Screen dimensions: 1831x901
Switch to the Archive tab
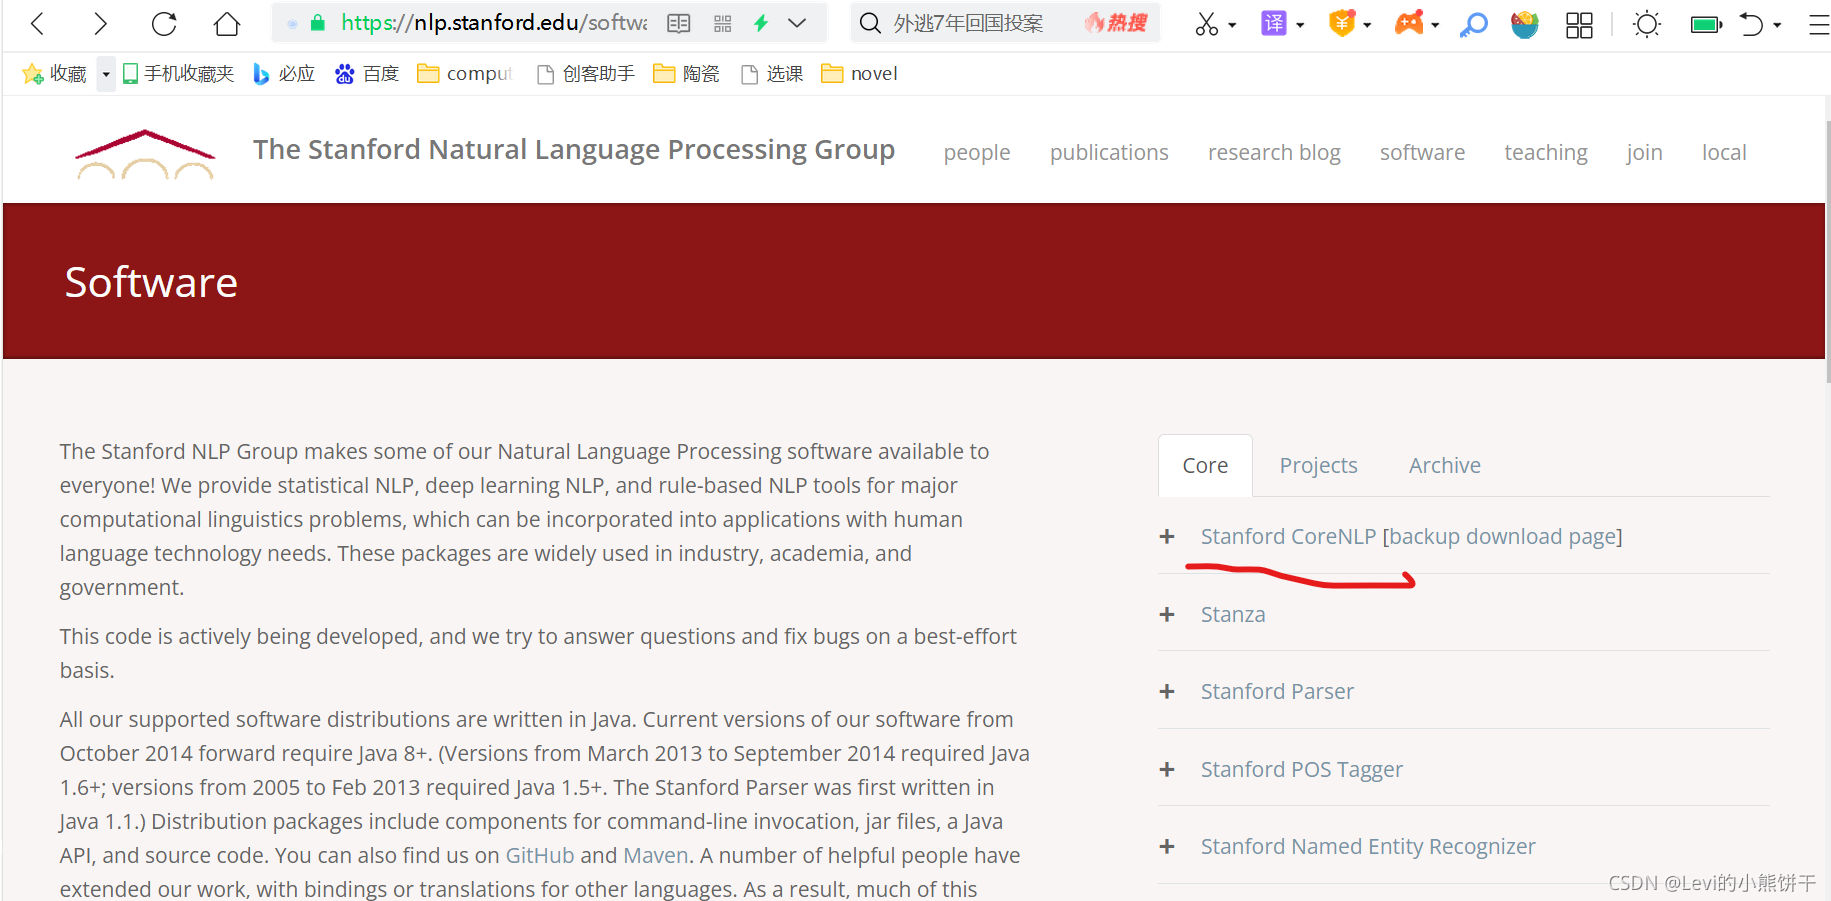1444,465
